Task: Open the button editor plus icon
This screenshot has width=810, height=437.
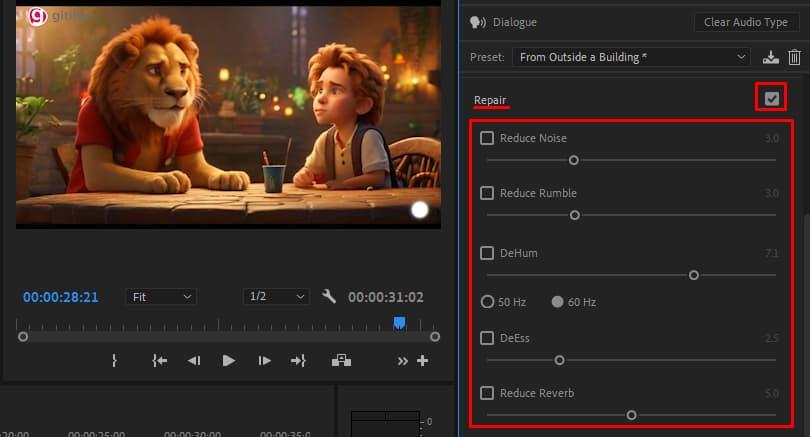Action: coord(422,361)
